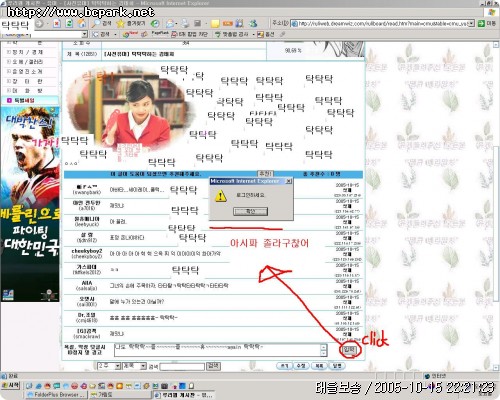Viewport: 500px width, 400px height.
Task: Click the address bar URL field
Action: click(382, 23)
